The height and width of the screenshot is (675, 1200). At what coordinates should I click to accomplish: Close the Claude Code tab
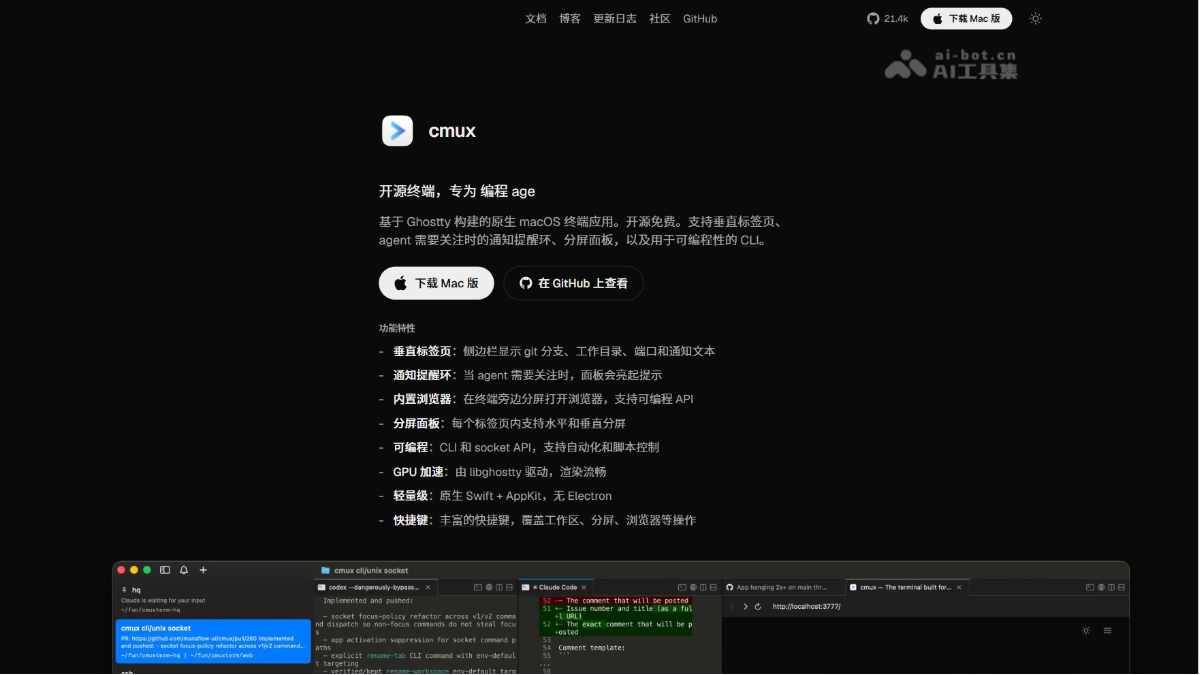pyautogui.click(x=584, y=587)
